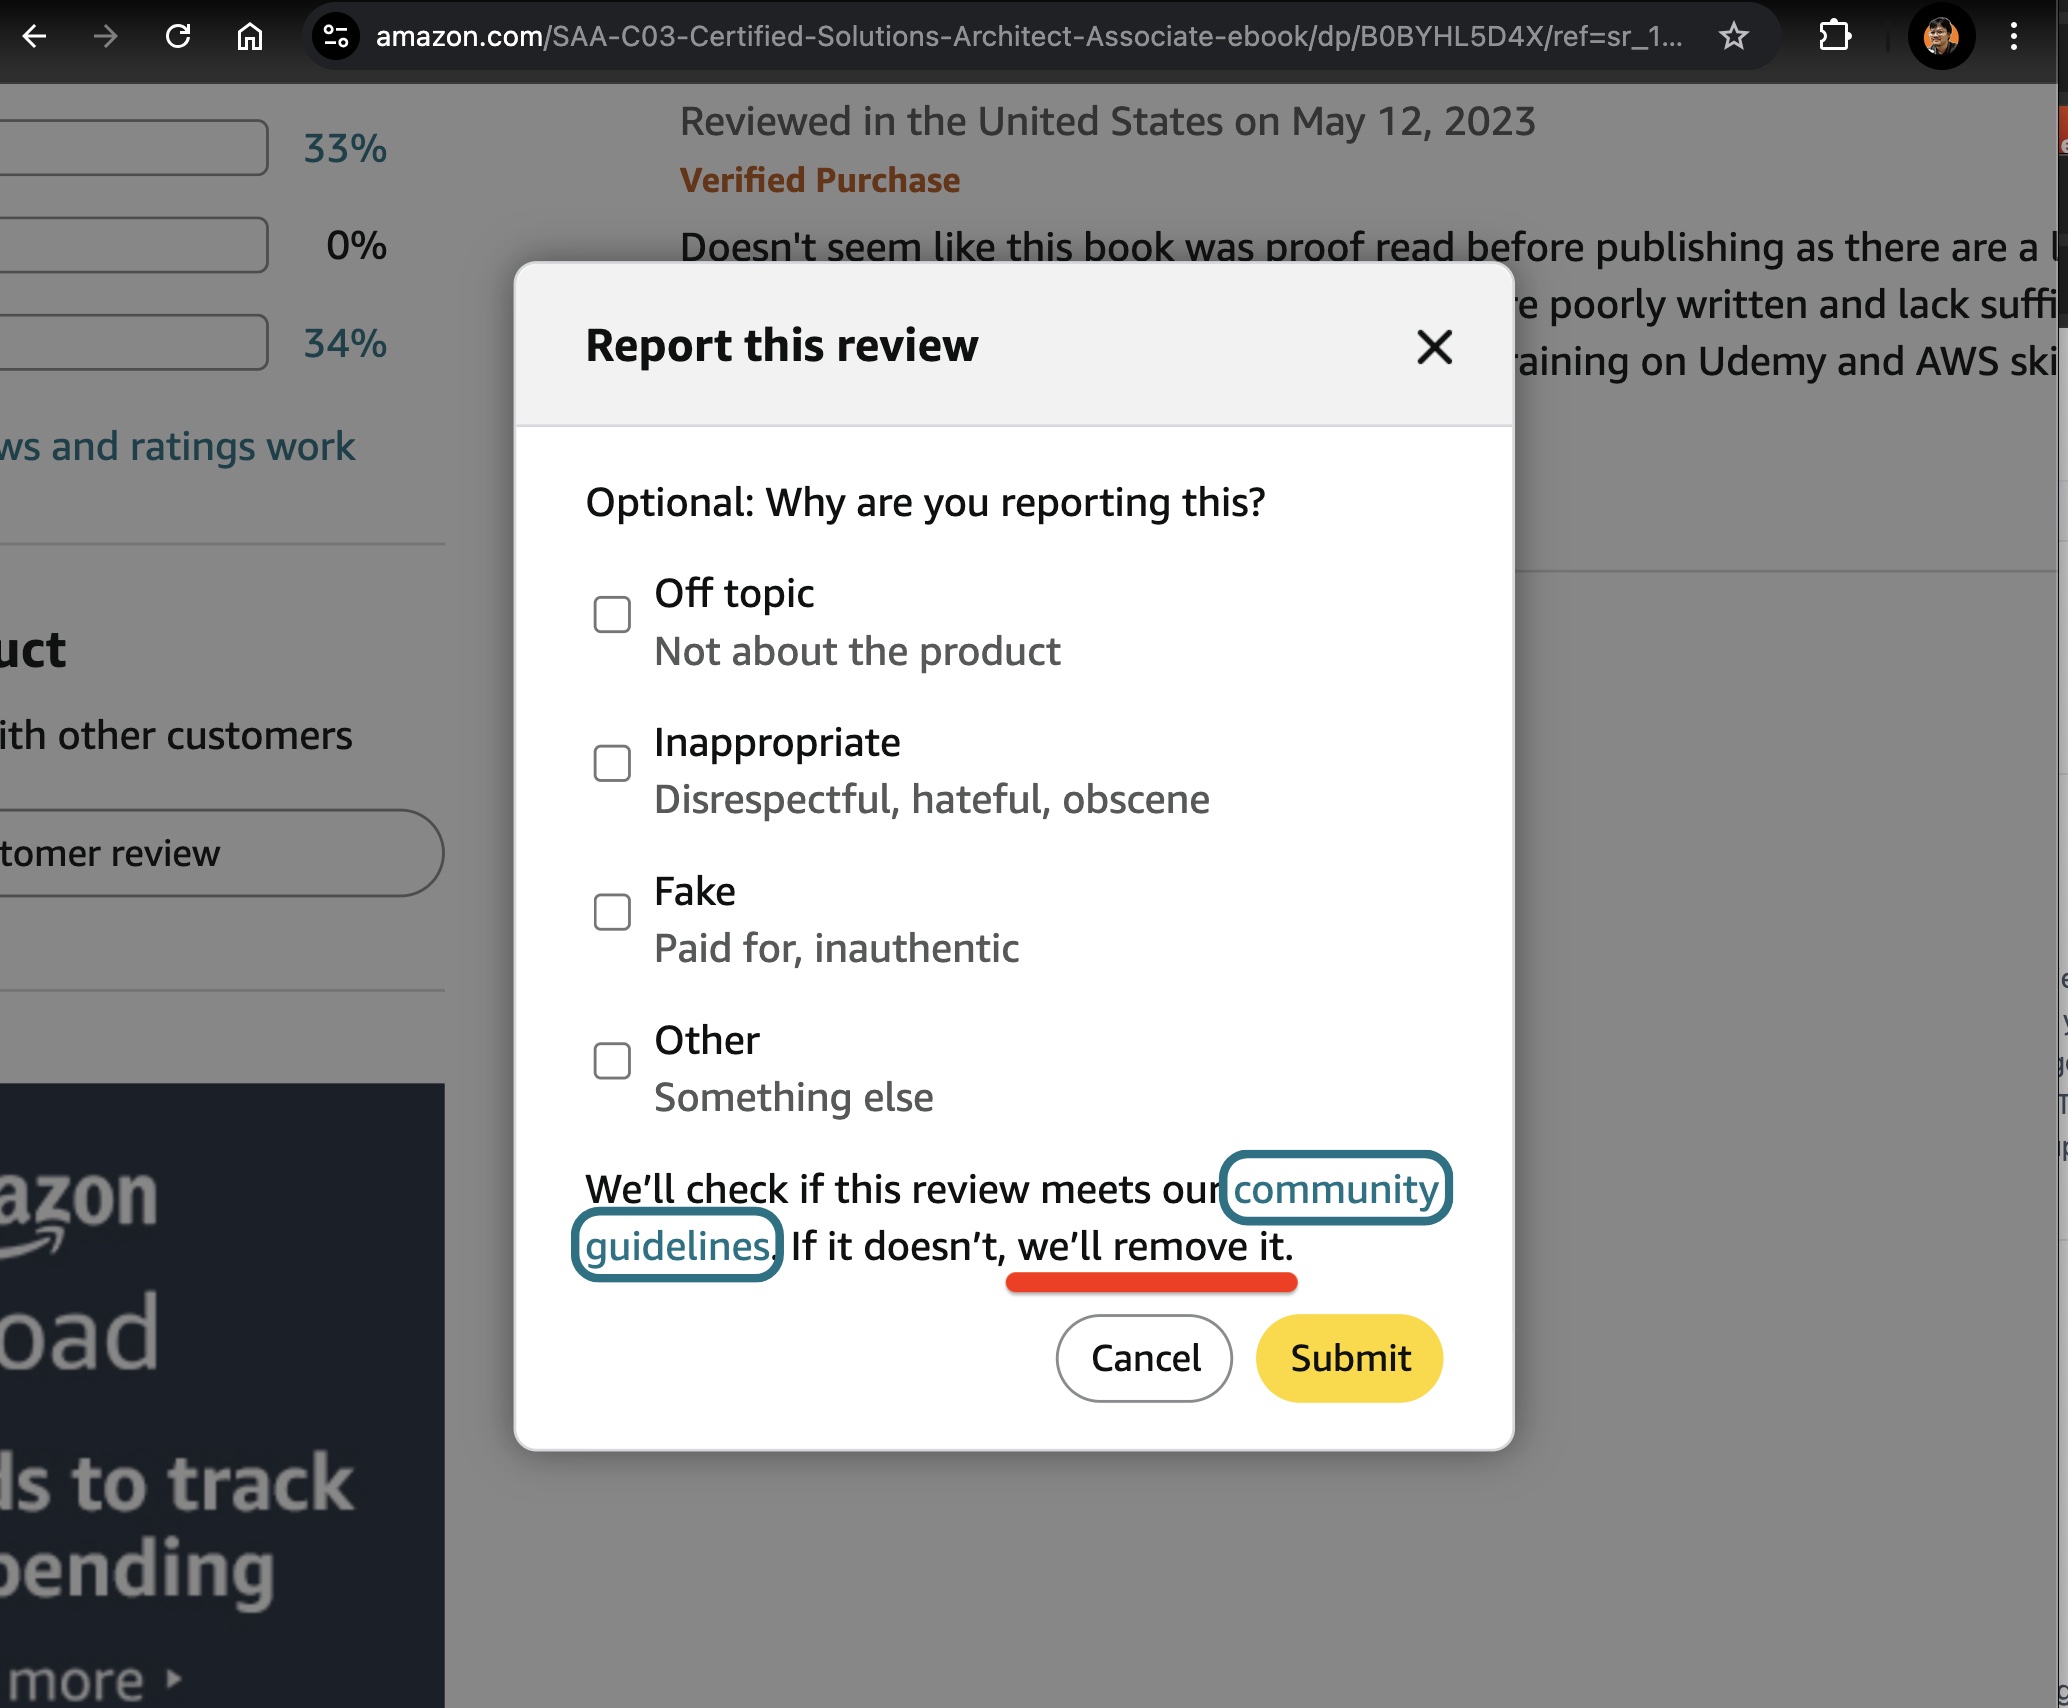Click the browser back arrow
Screen dimensions: 2068x1708
pos(35,37)
